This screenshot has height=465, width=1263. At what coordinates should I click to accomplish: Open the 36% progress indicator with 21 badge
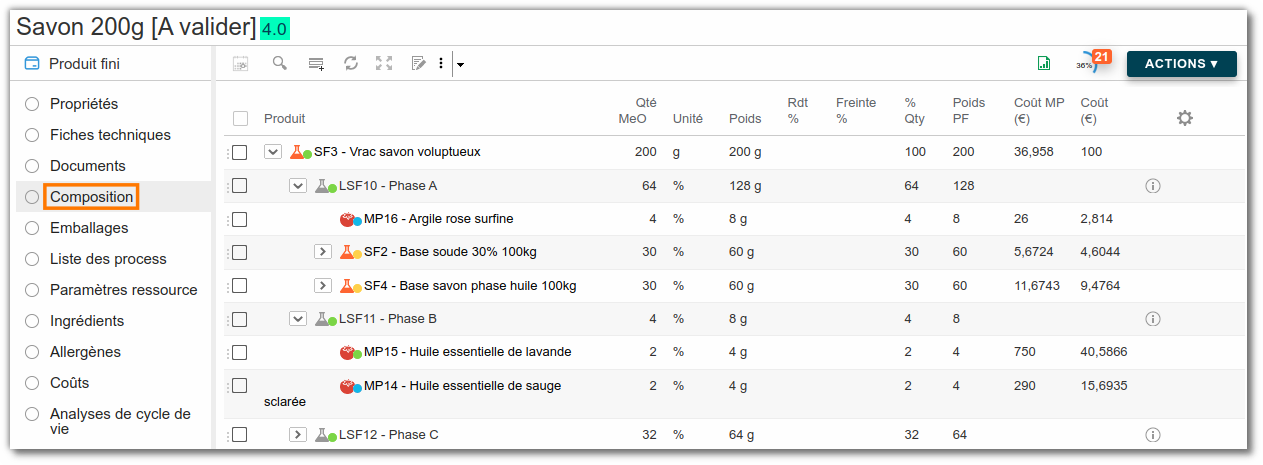click(1091, 62)
